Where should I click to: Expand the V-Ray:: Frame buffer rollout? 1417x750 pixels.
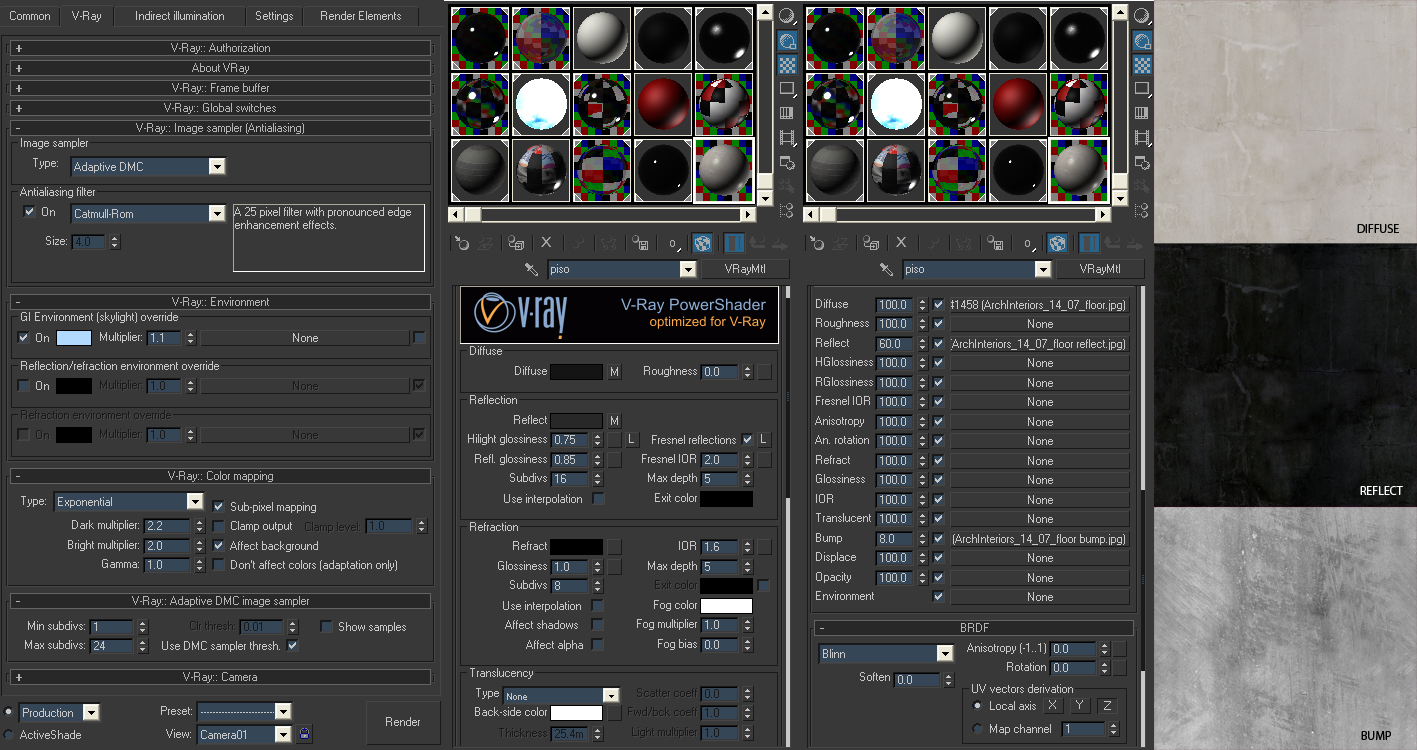coord(220,88)
